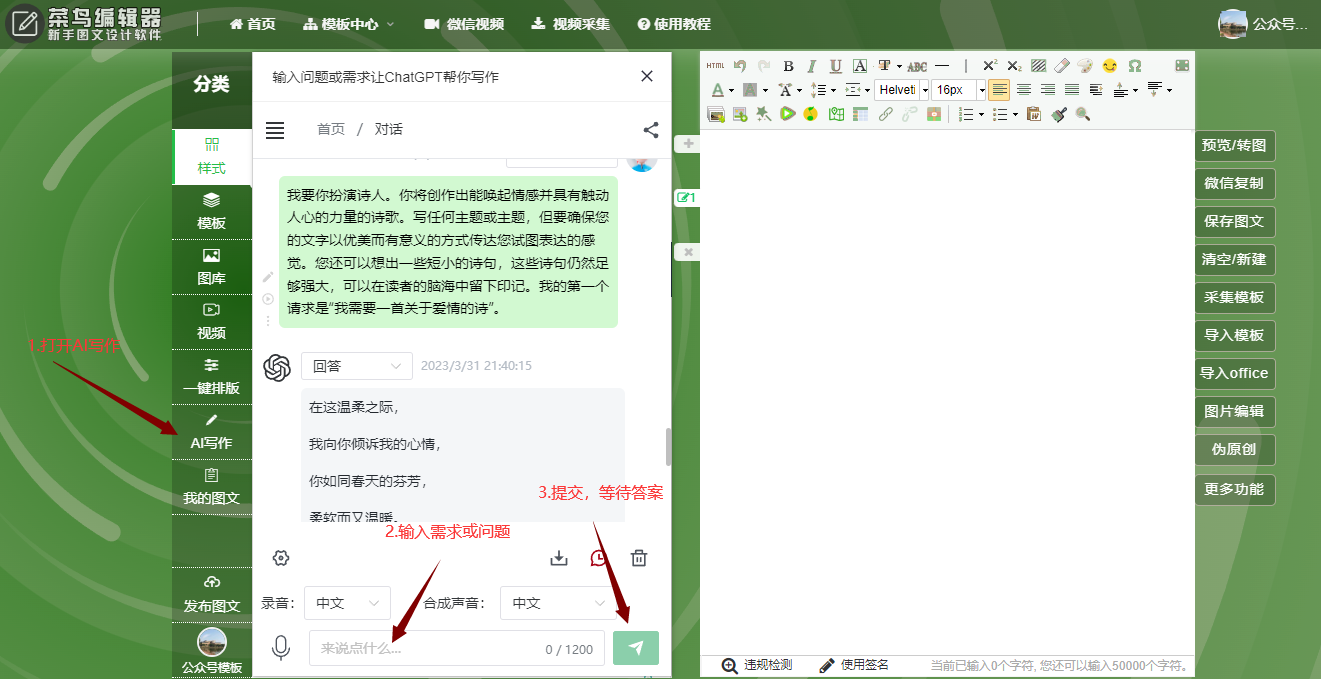The height and width of the screenshot is (679, 1321).
Task: Open 使用教程 in top navigation
Action: click(674, 24)
